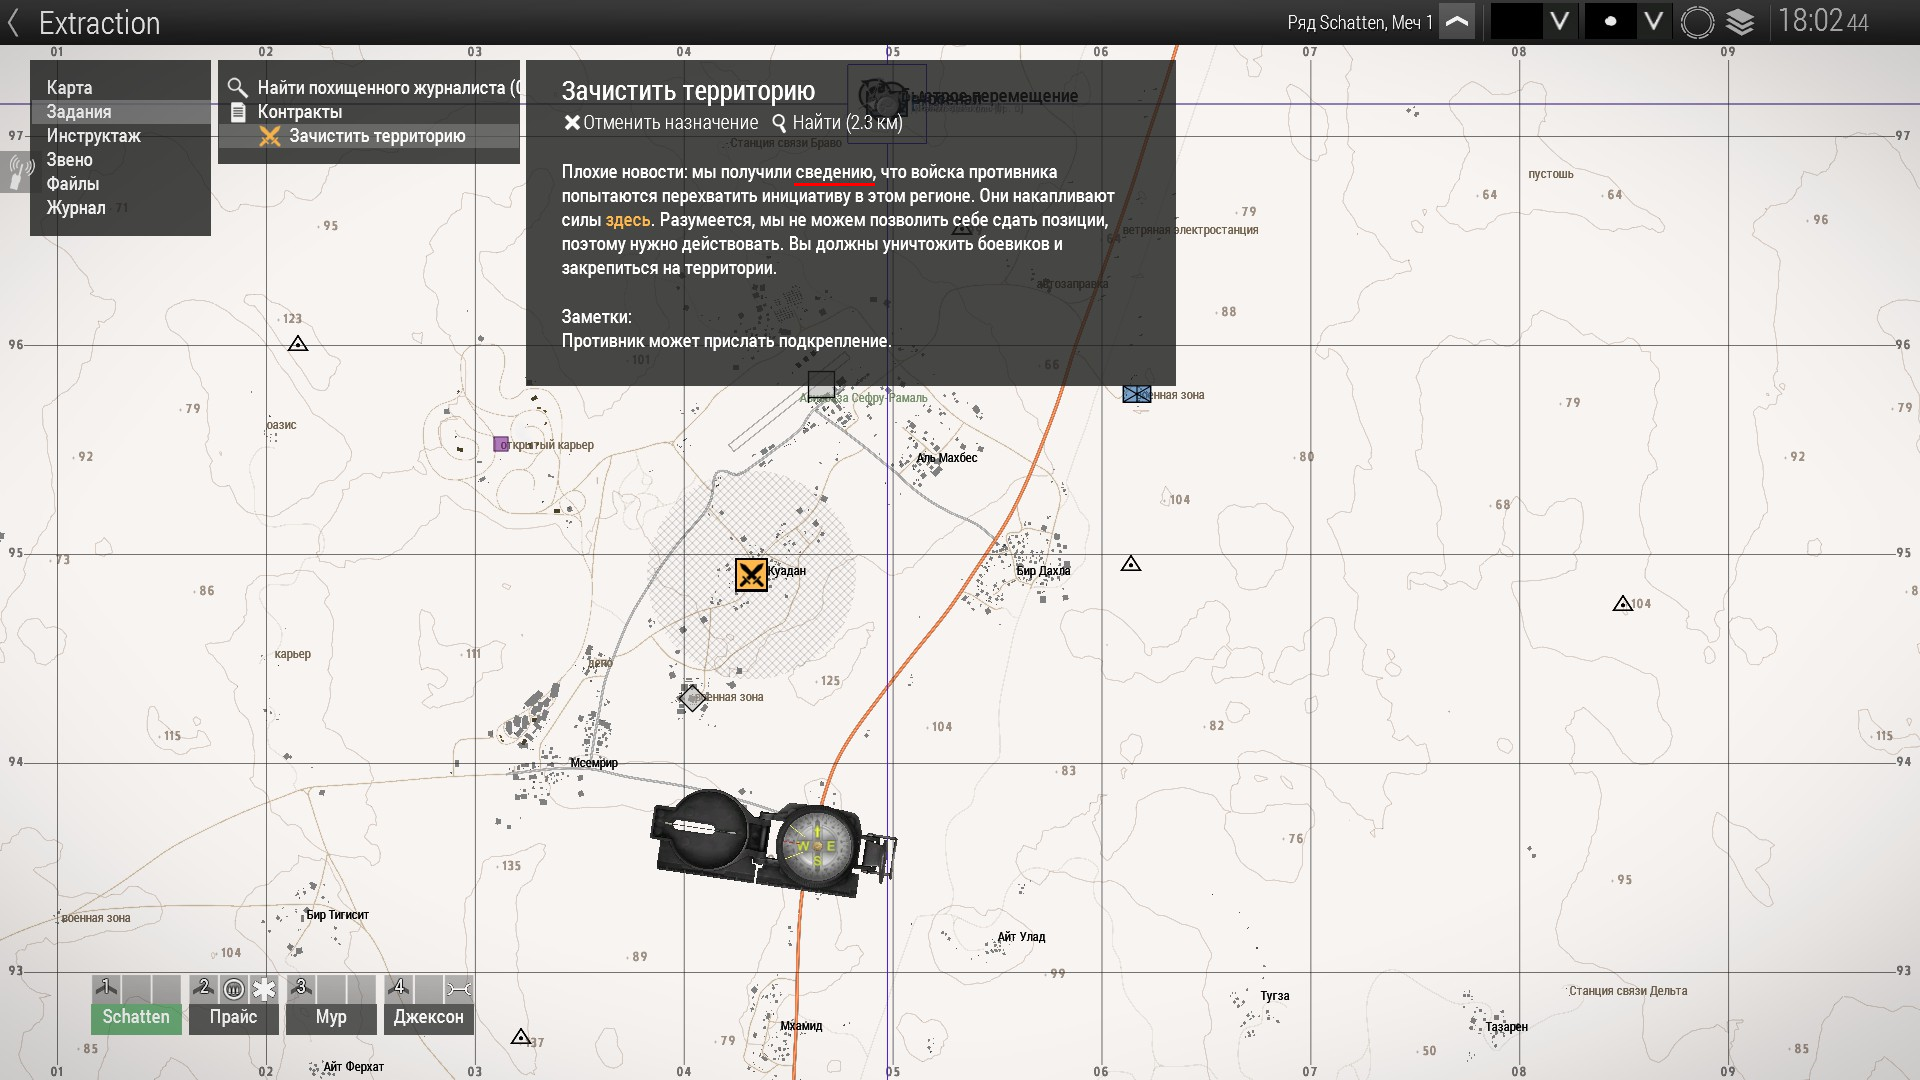This screenshot has width=1920, height=1080.
Task: Click the Мсемрир town label
Action: click(594, 763)
